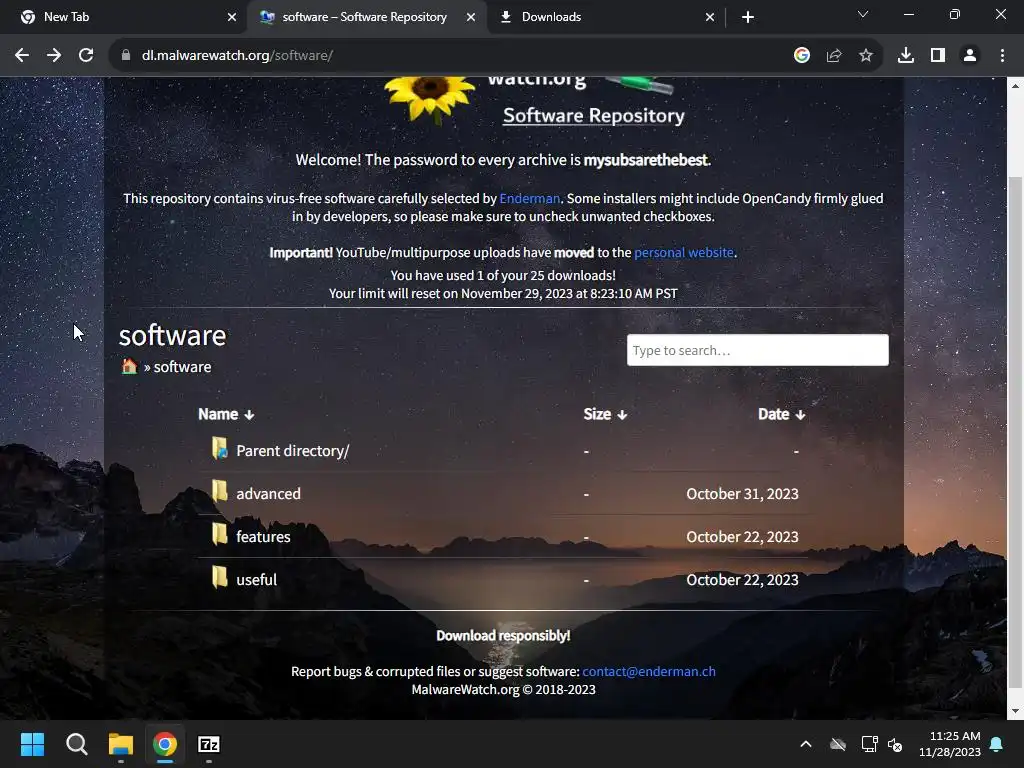Screen dimensions: 1024x768
Task: Email contact@enderman.ch link
Action: coord(648,671)
